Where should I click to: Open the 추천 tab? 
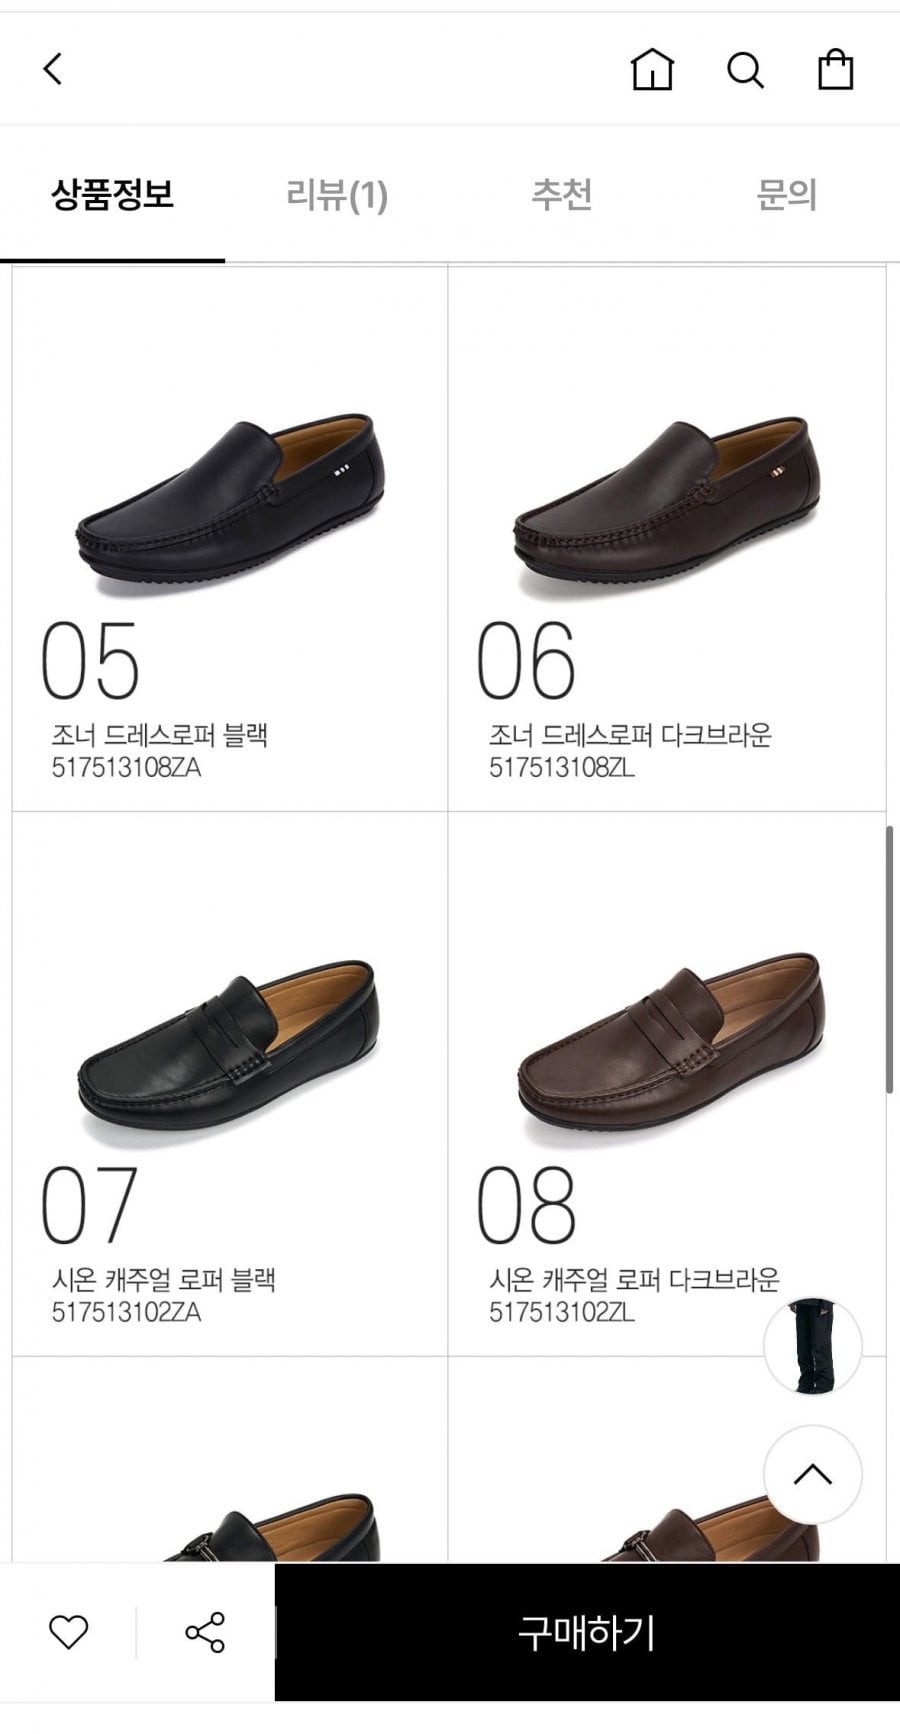tap(562, 194)
